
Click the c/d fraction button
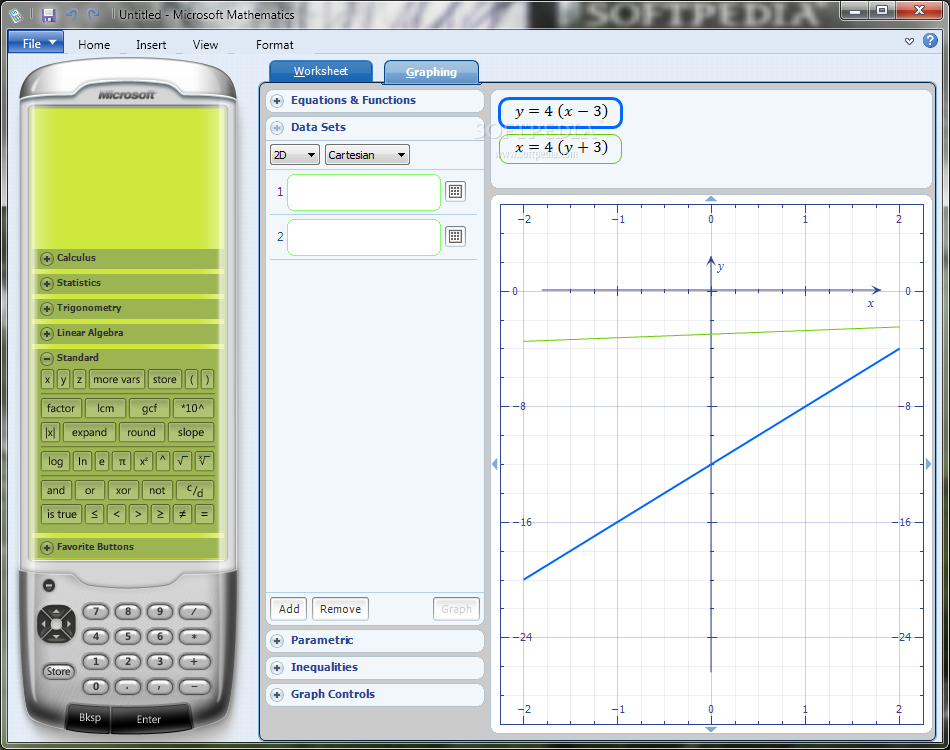(195, 490)
